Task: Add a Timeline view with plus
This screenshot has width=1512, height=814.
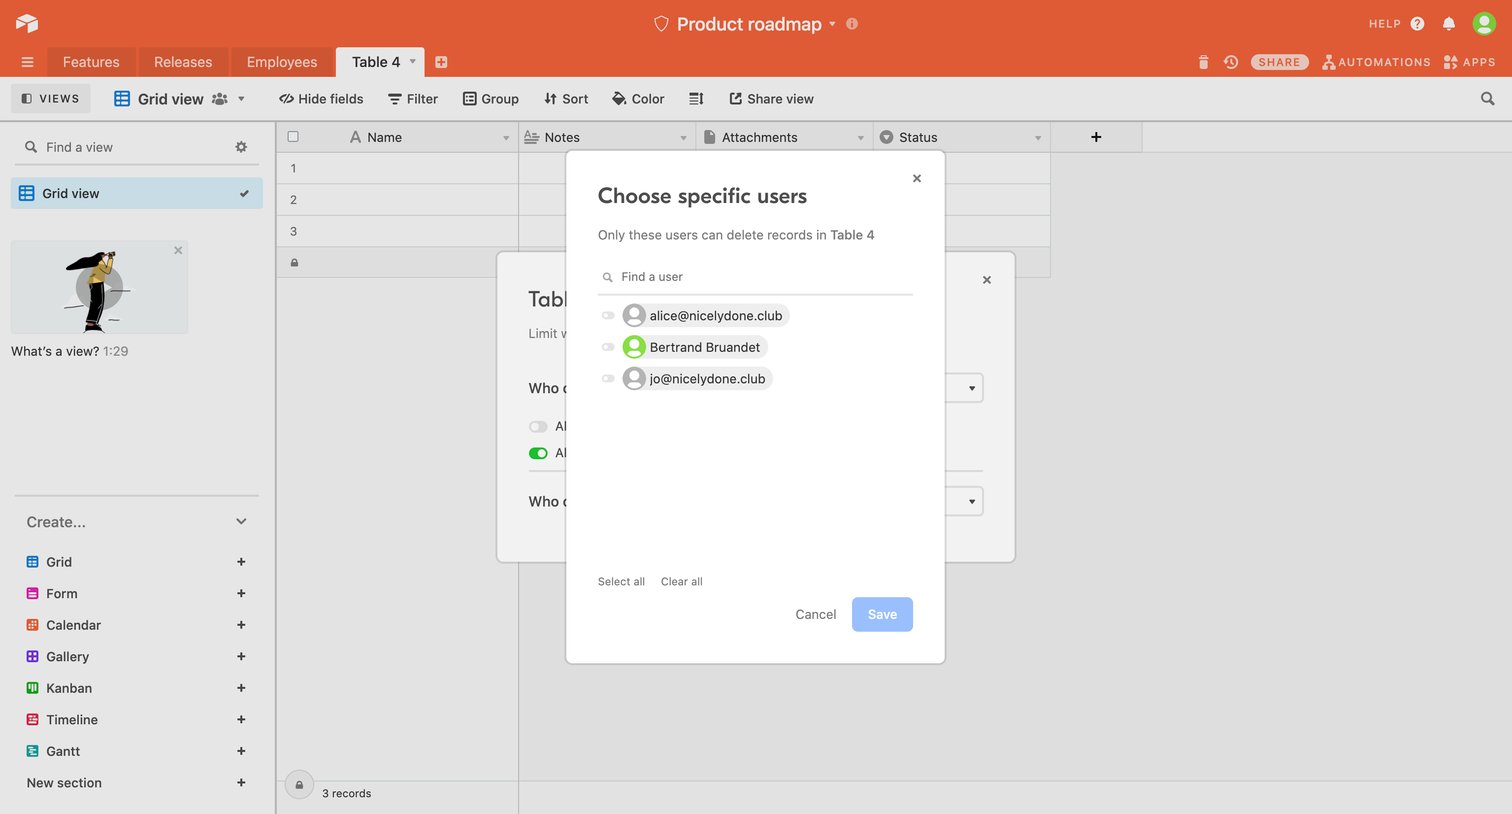Action: pyautogui.click(x=241, y=720)
